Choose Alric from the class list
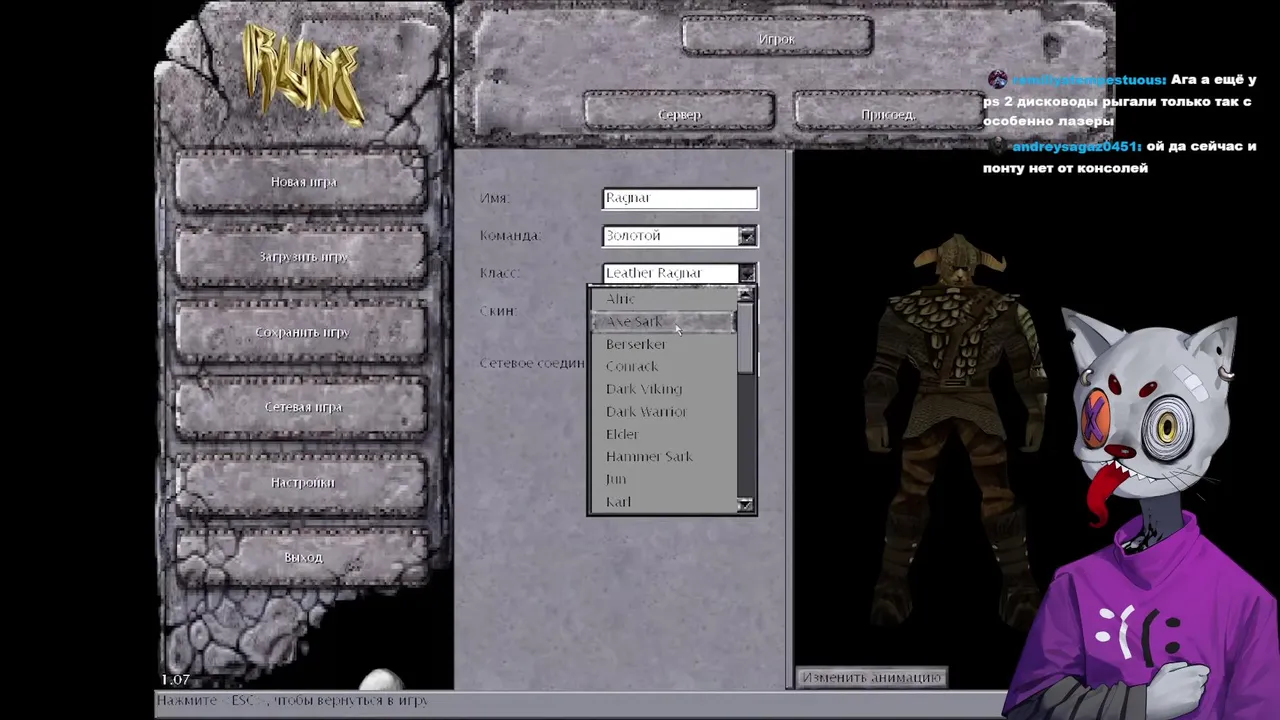 tap(664, 299)
